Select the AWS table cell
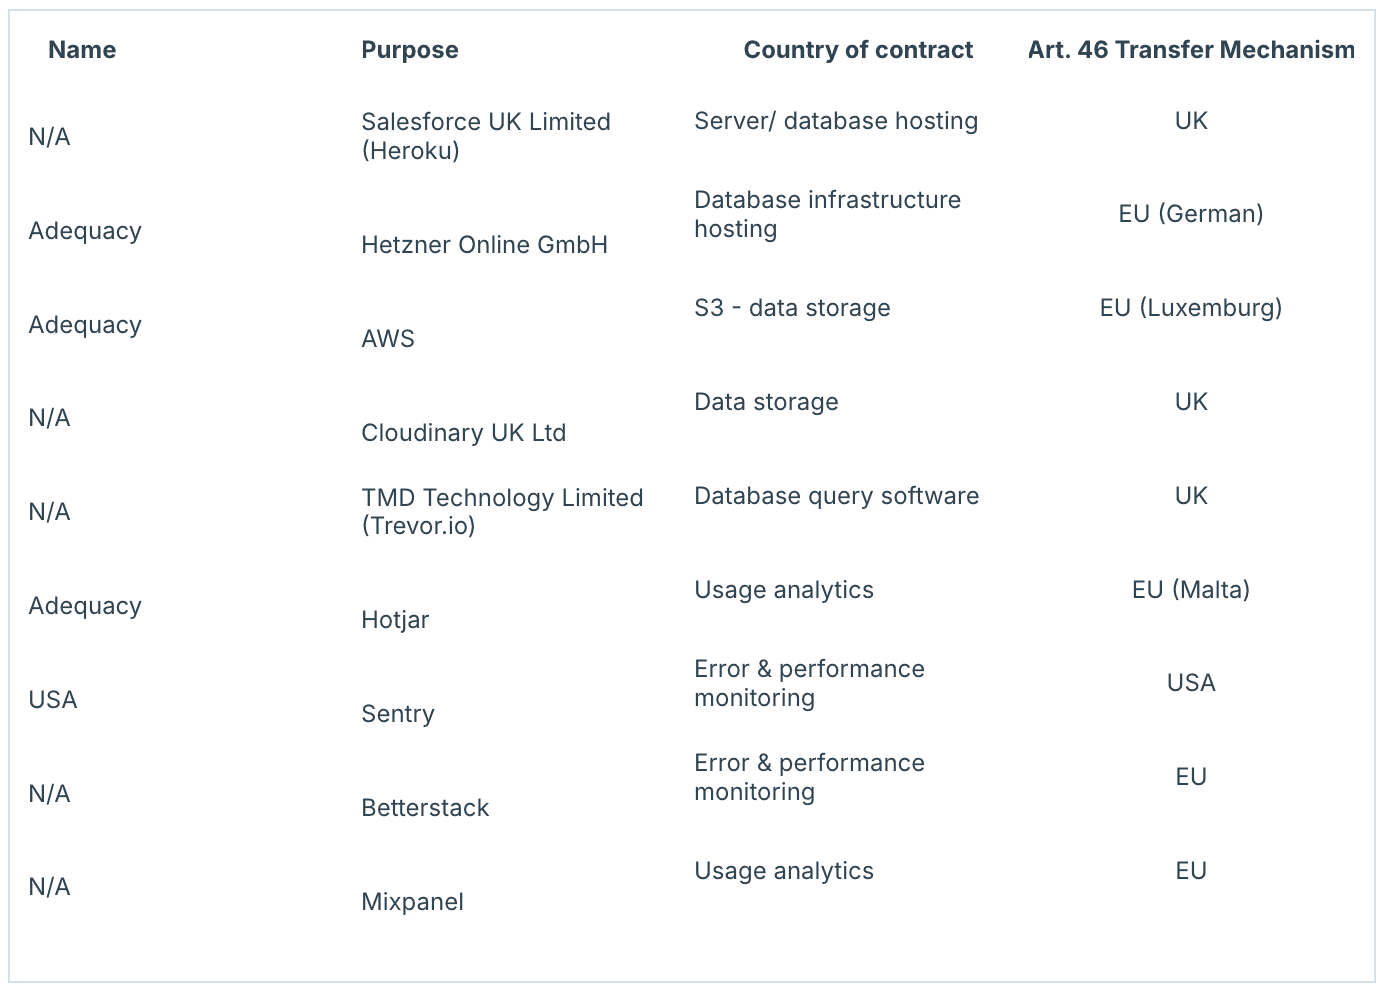 click(388, 339)
